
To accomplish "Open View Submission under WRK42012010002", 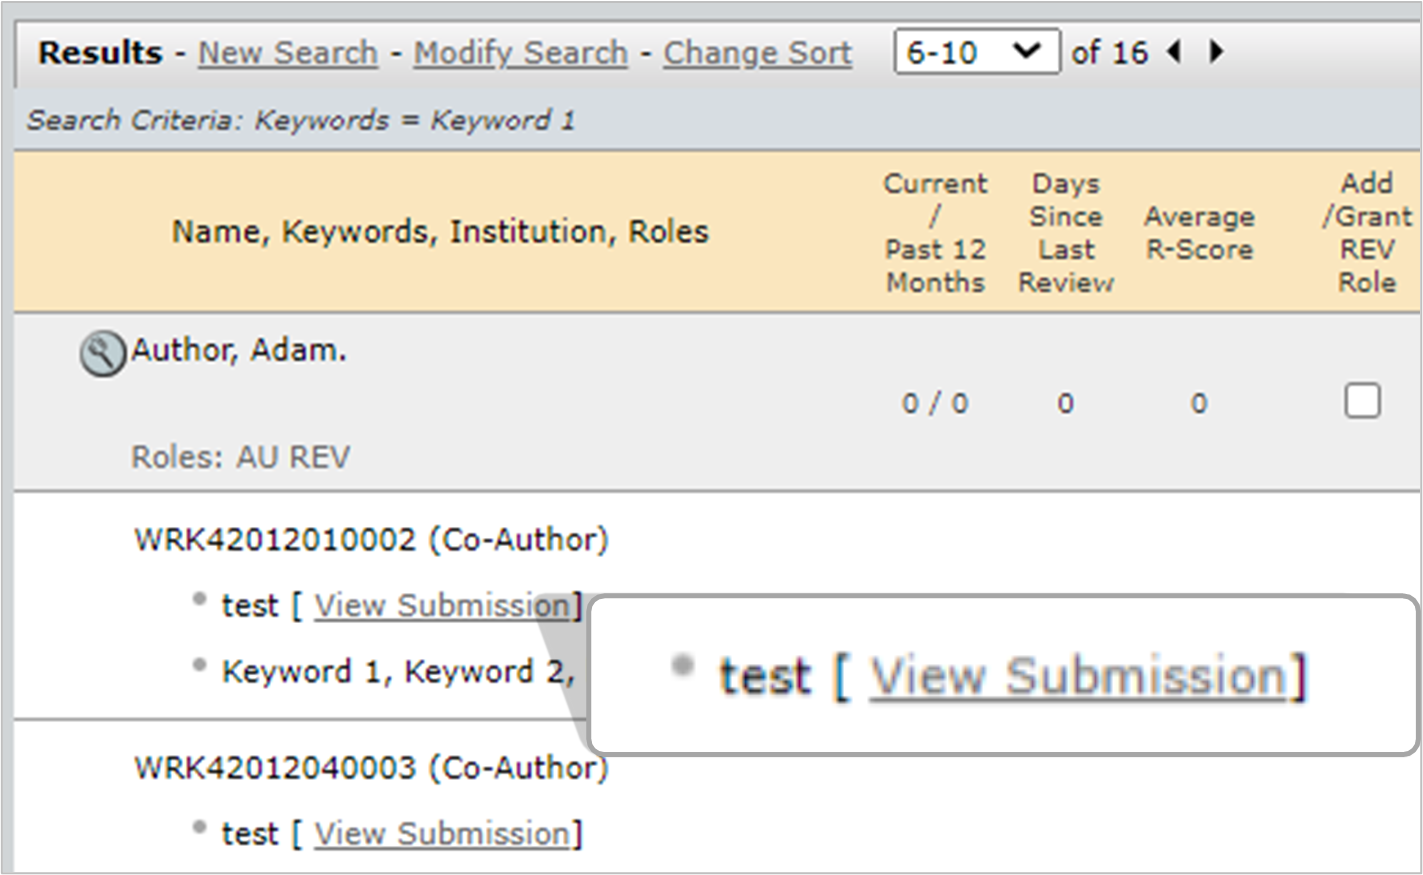I will 441,606.
